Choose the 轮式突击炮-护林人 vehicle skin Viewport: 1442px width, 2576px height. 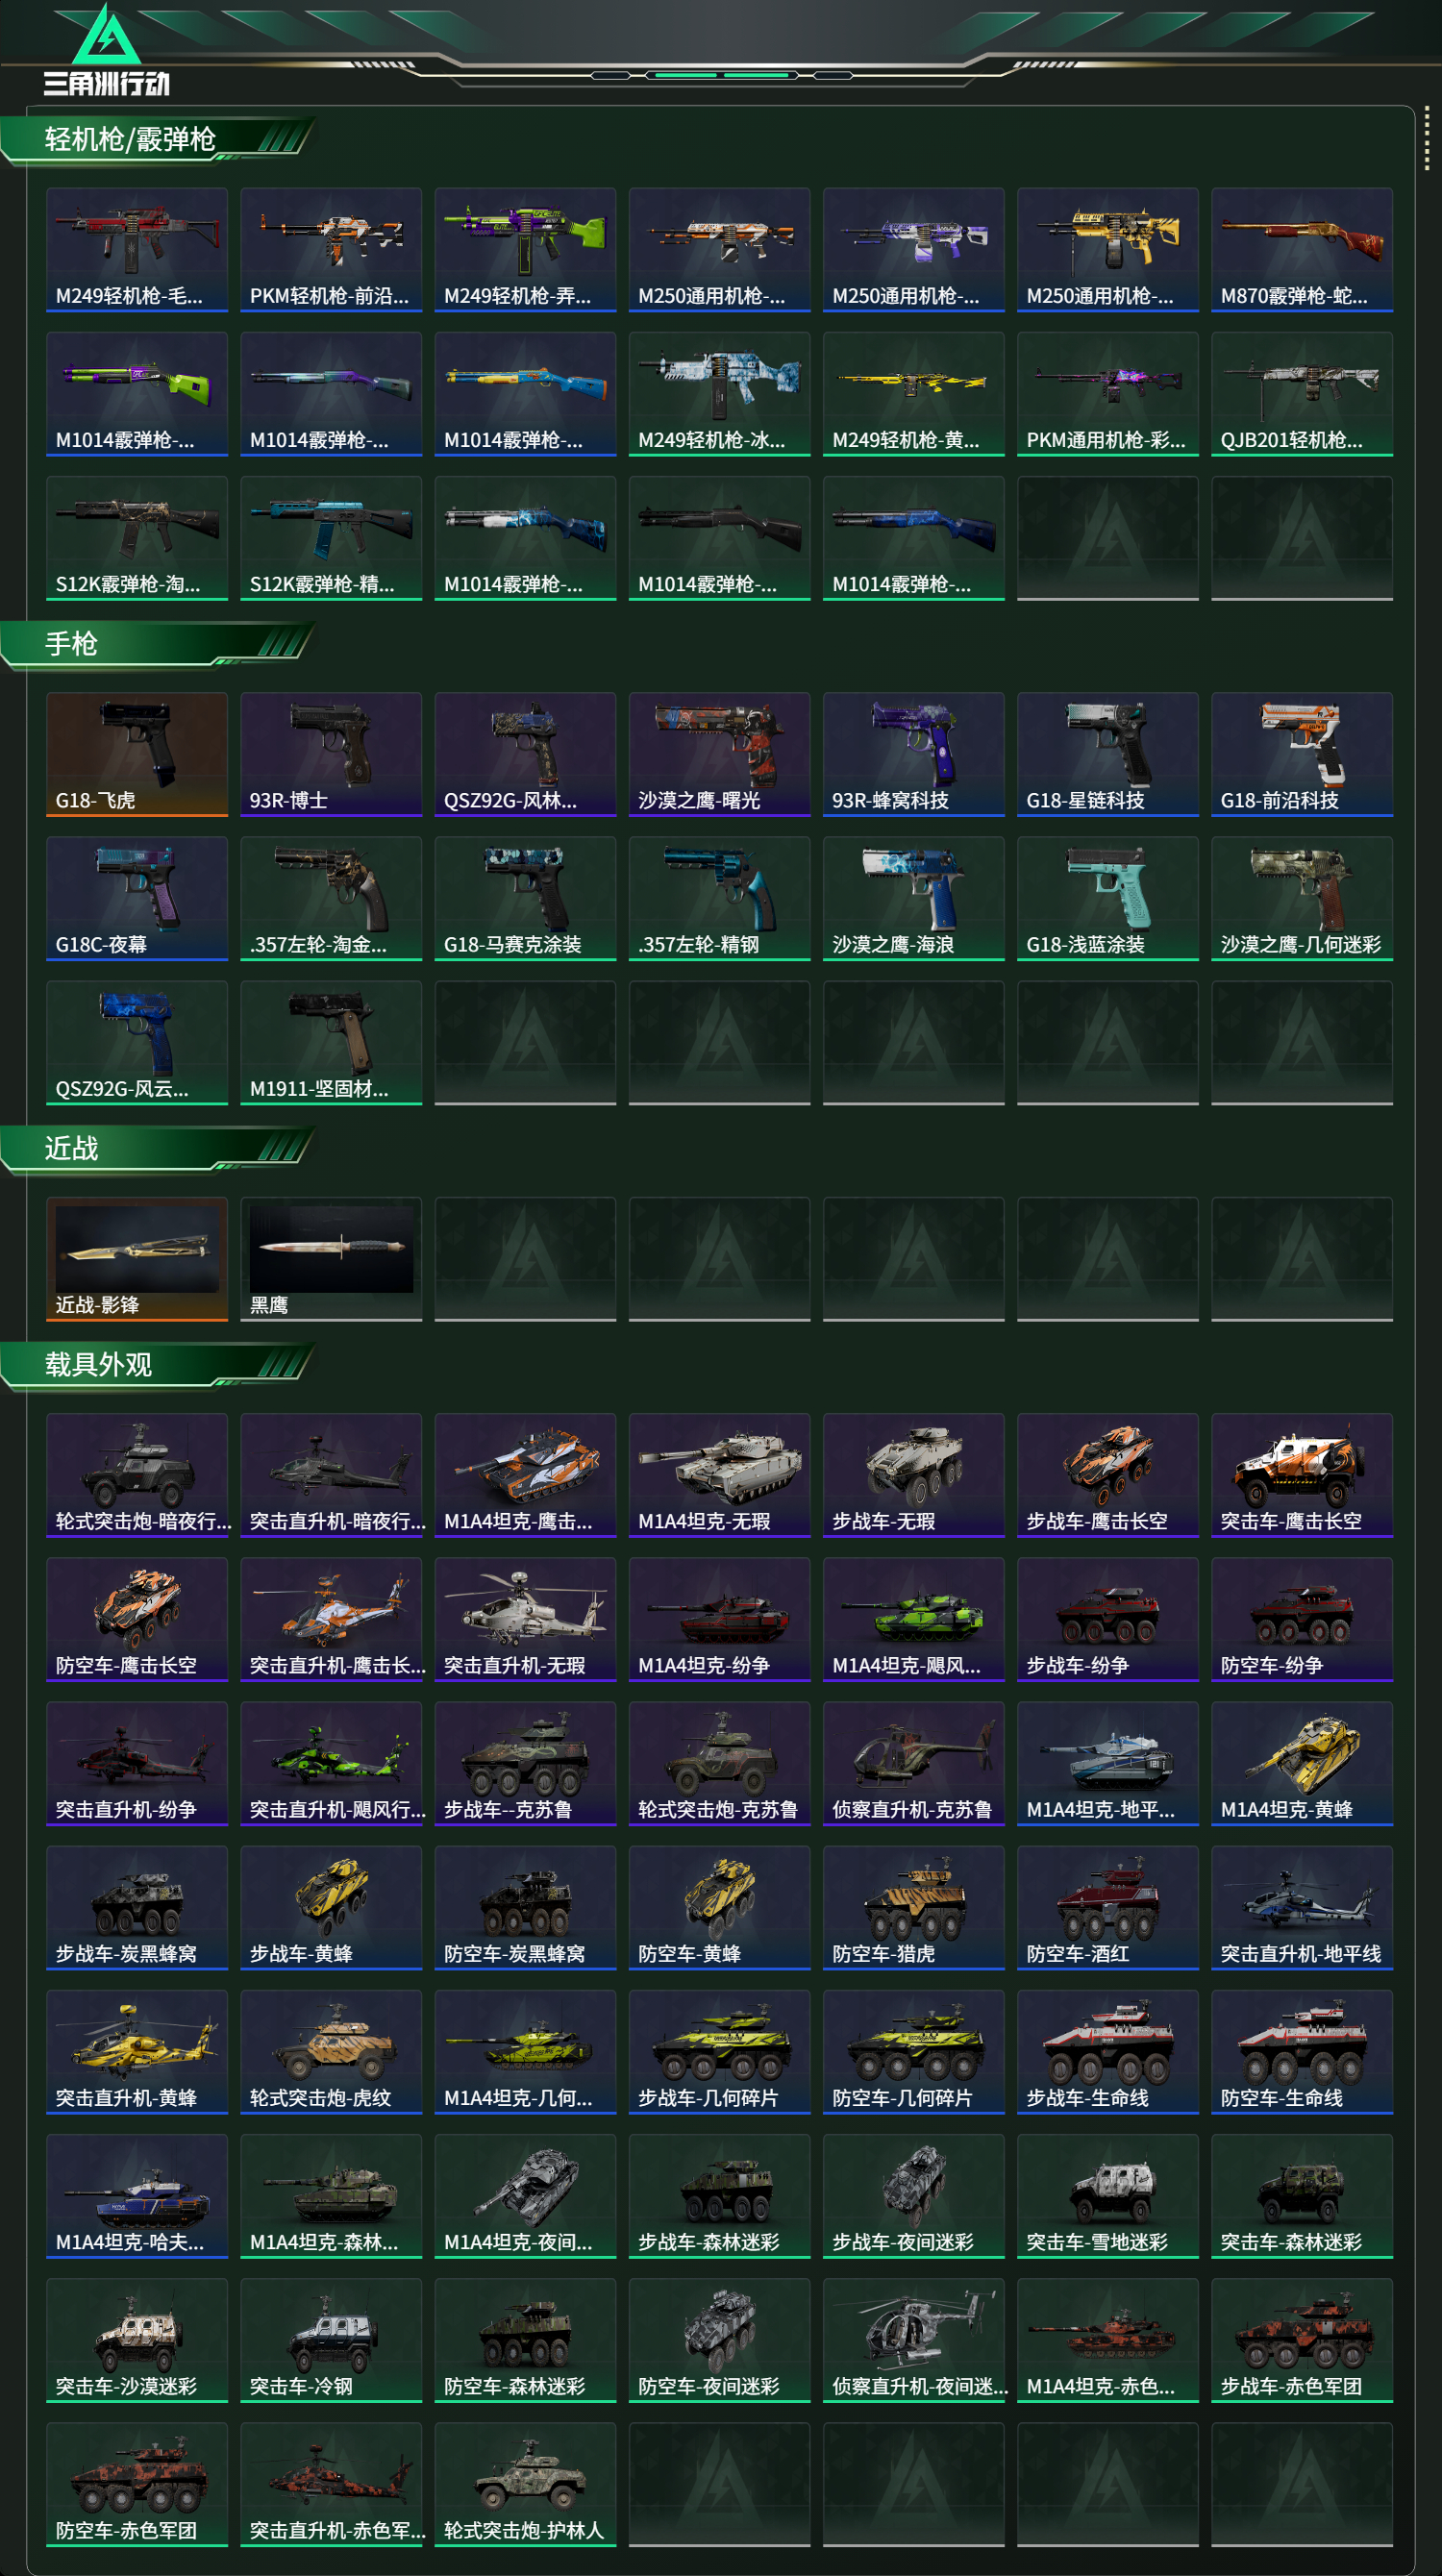pos(525,2484)
